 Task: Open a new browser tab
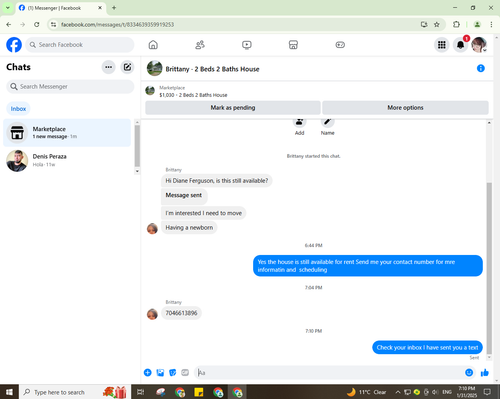(x=114, y=8)
